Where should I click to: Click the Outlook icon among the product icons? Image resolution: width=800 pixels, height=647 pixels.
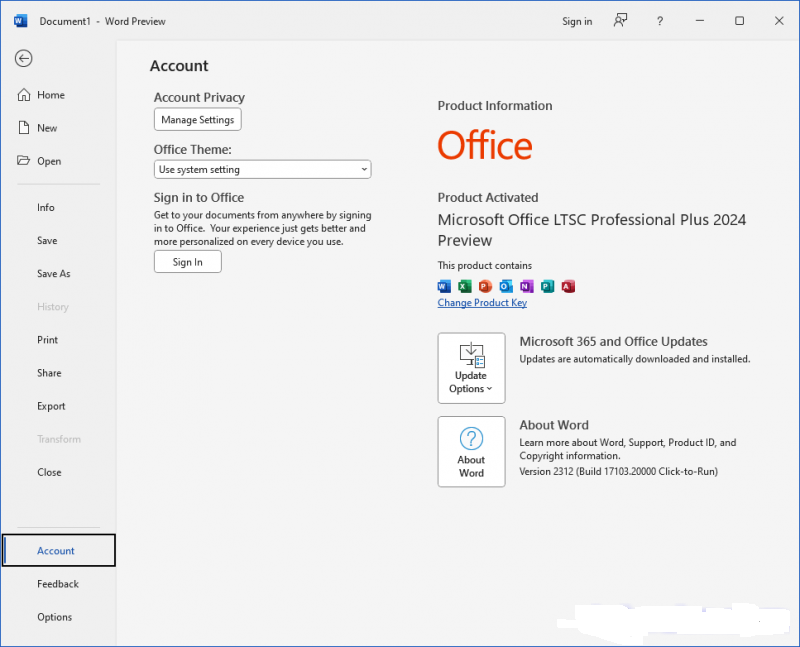(506, 286)
